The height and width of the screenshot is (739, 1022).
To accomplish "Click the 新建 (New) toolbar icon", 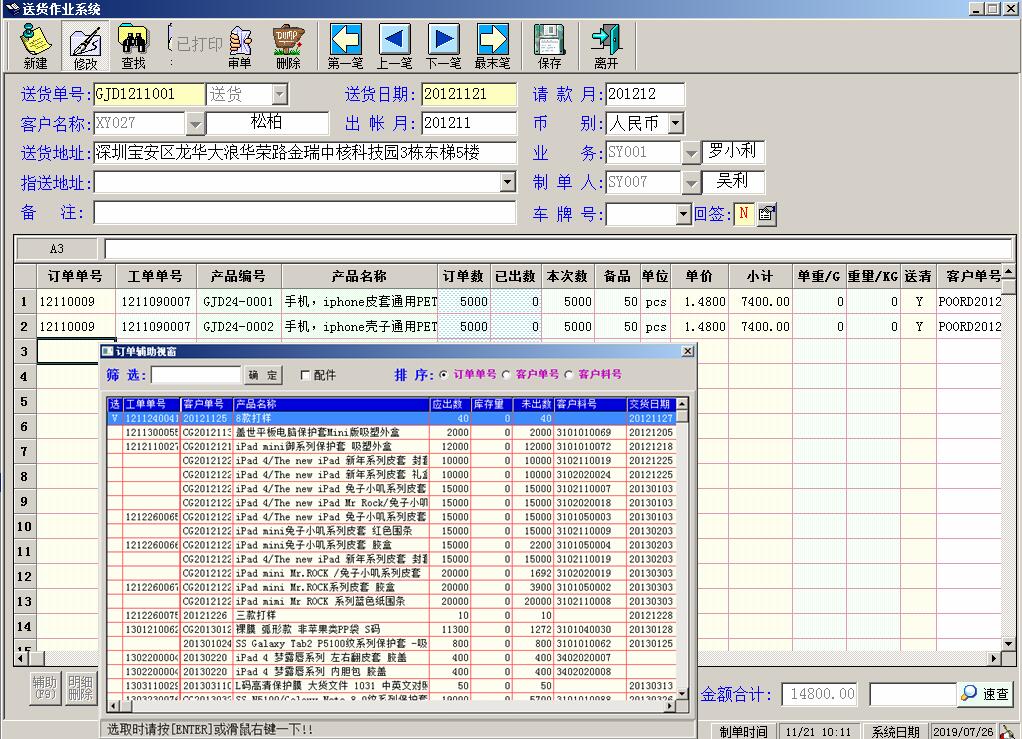I will coord(35,46).
